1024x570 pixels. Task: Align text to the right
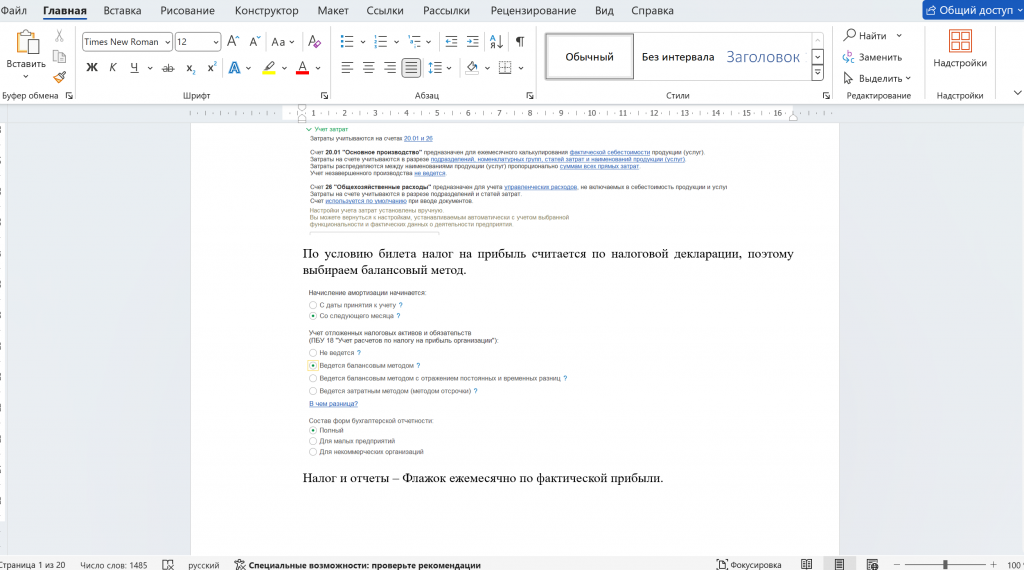[x=390, y=67]
